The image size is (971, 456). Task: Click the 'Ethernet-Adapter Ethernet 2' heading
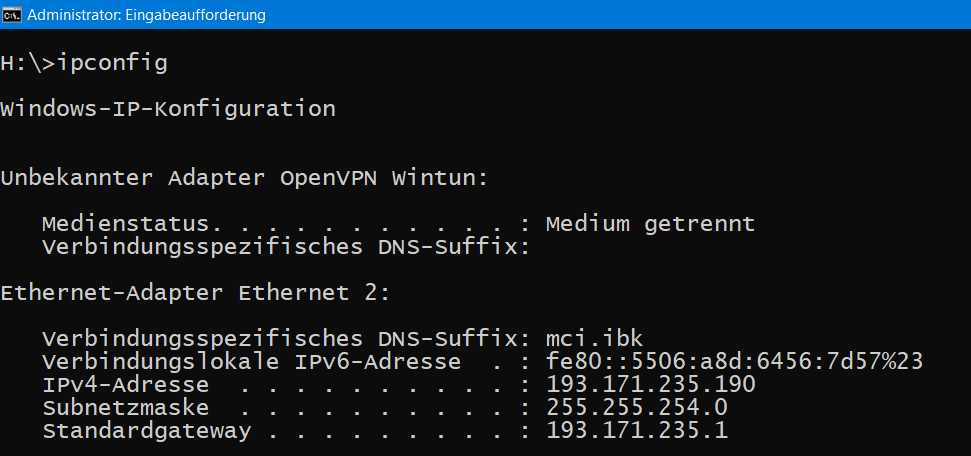196,292
